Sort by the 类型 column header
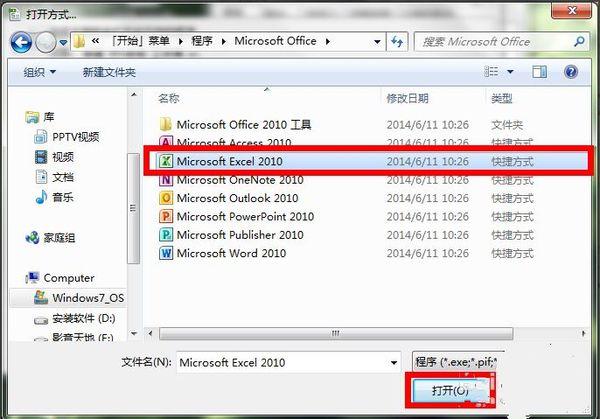600x419 pixels. (502, 99)
